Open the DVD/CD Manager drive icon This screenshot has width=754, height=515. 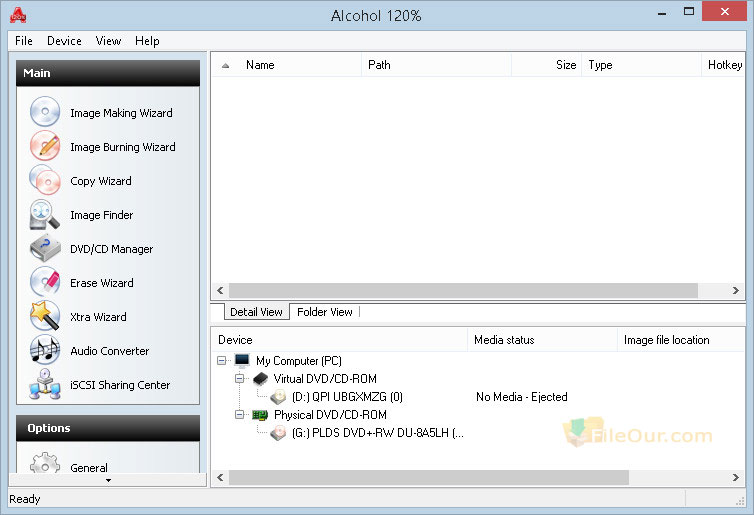pyautogui.click(x=45, y=248)
